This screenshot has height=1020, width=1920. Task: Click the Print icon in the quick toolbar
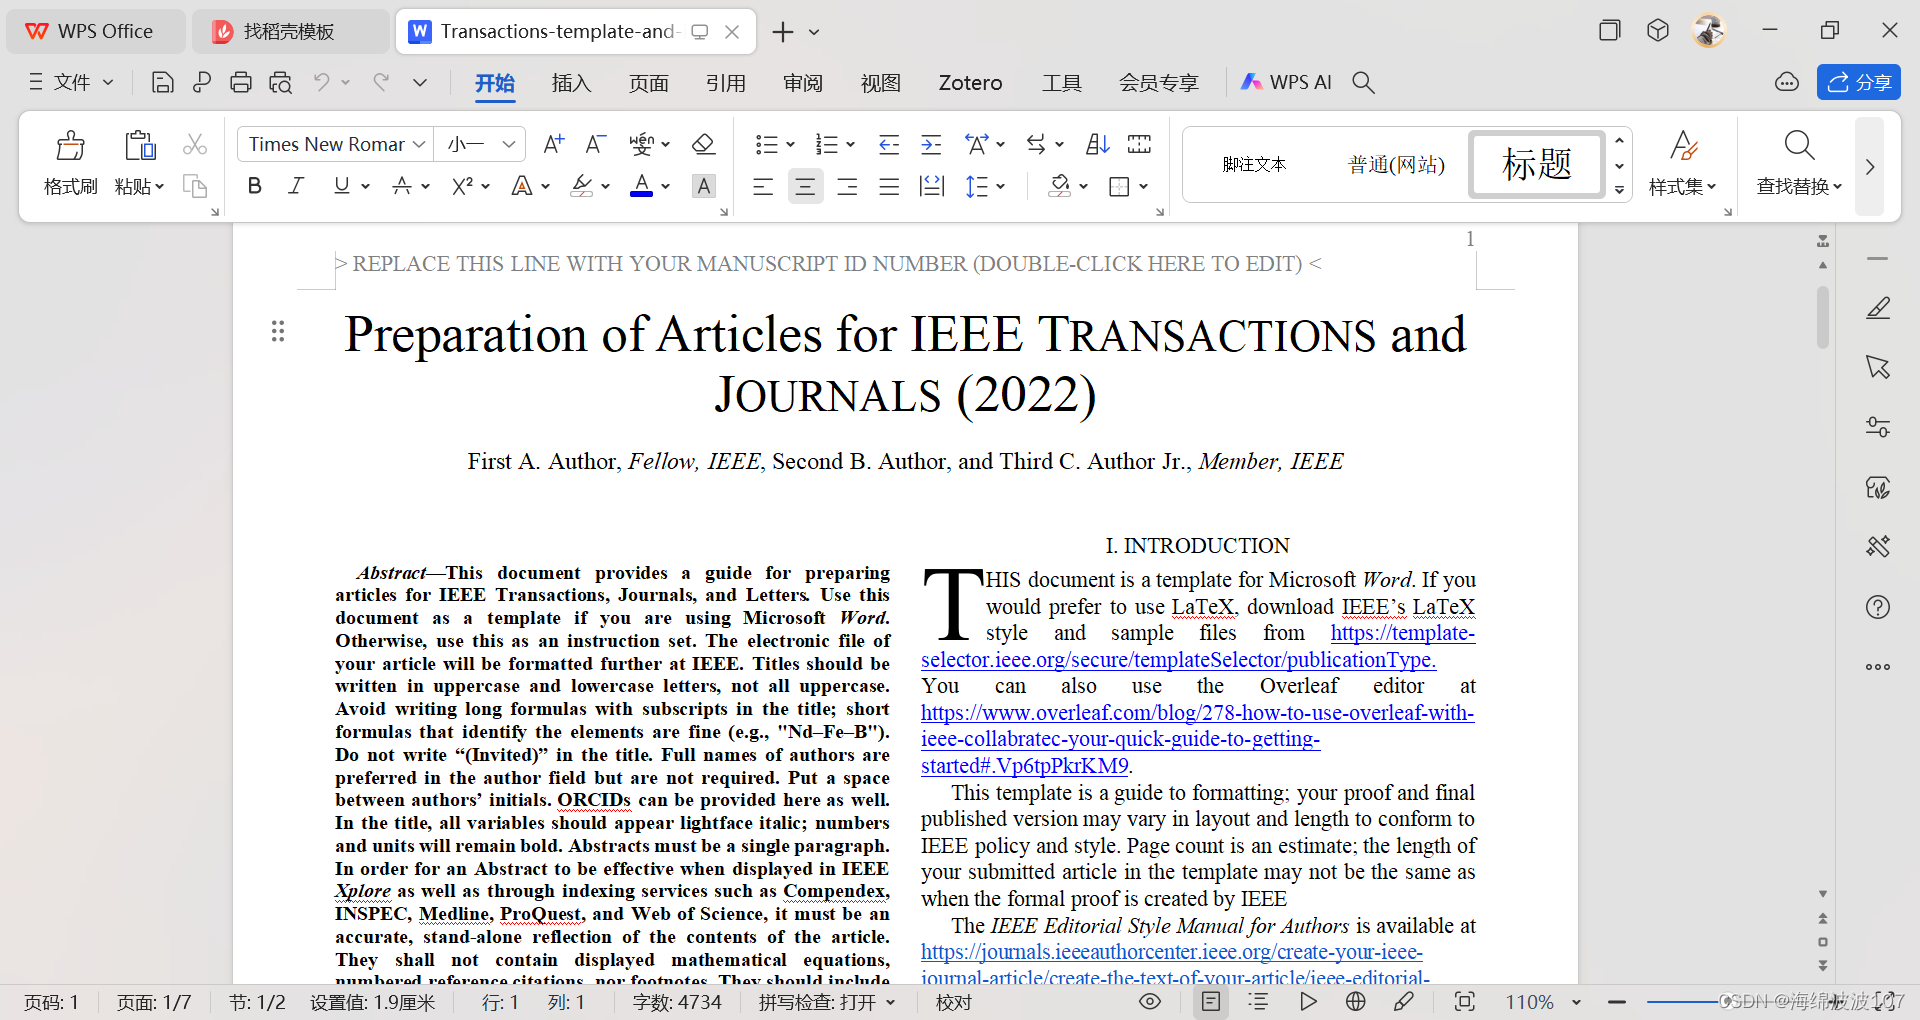point(240,82)
